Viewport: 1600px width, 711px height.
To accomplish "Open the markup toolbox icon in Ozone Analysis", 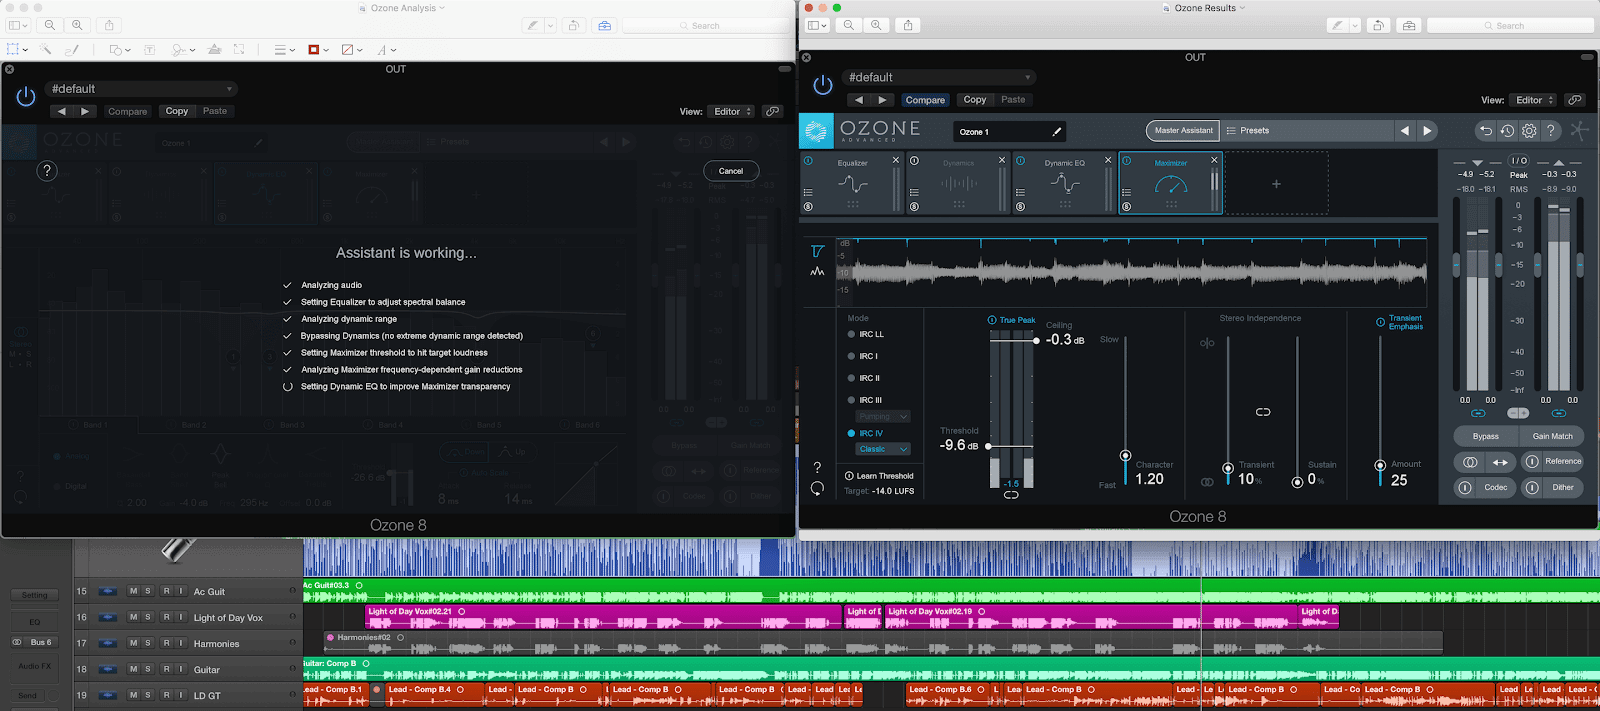I will (x=605, y=25).
